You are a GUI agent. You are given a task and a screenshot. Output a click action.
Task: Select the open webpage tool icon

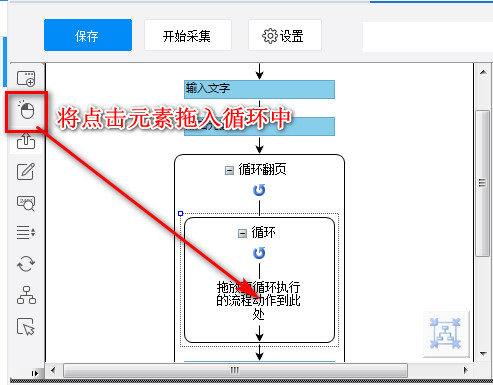click(26, 79)
